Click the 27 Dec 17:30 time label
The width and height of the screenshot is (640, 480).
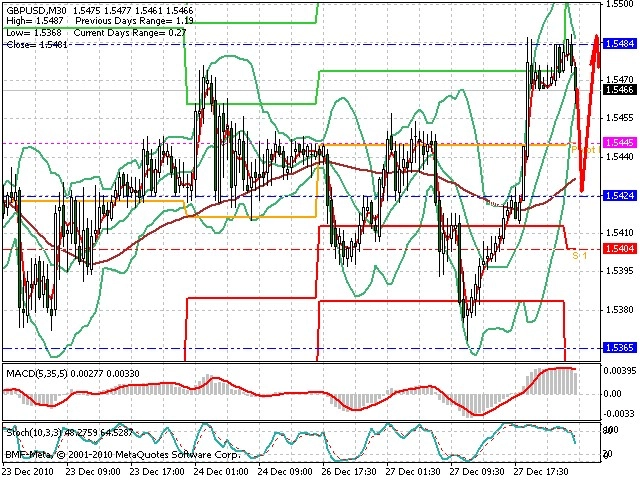(x=542, y=472)
